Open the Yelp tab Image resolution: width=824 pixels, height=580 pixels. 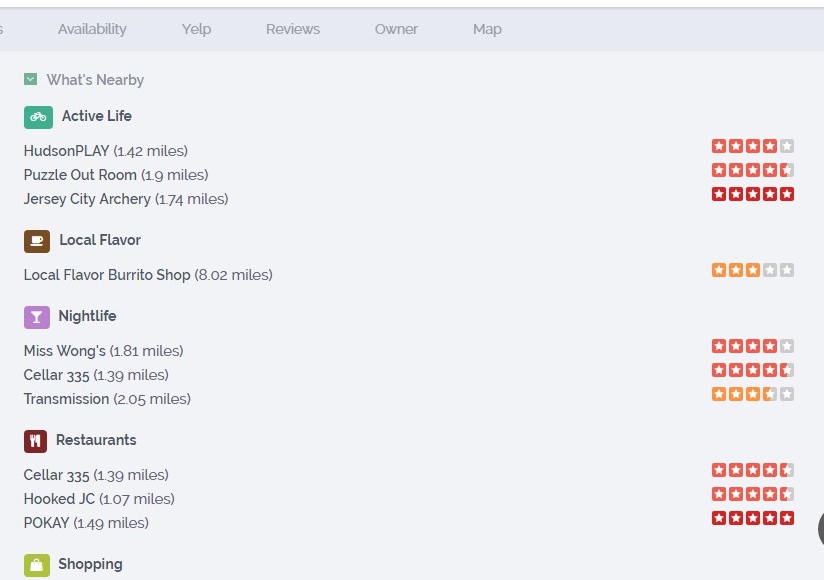coord(196,29)
